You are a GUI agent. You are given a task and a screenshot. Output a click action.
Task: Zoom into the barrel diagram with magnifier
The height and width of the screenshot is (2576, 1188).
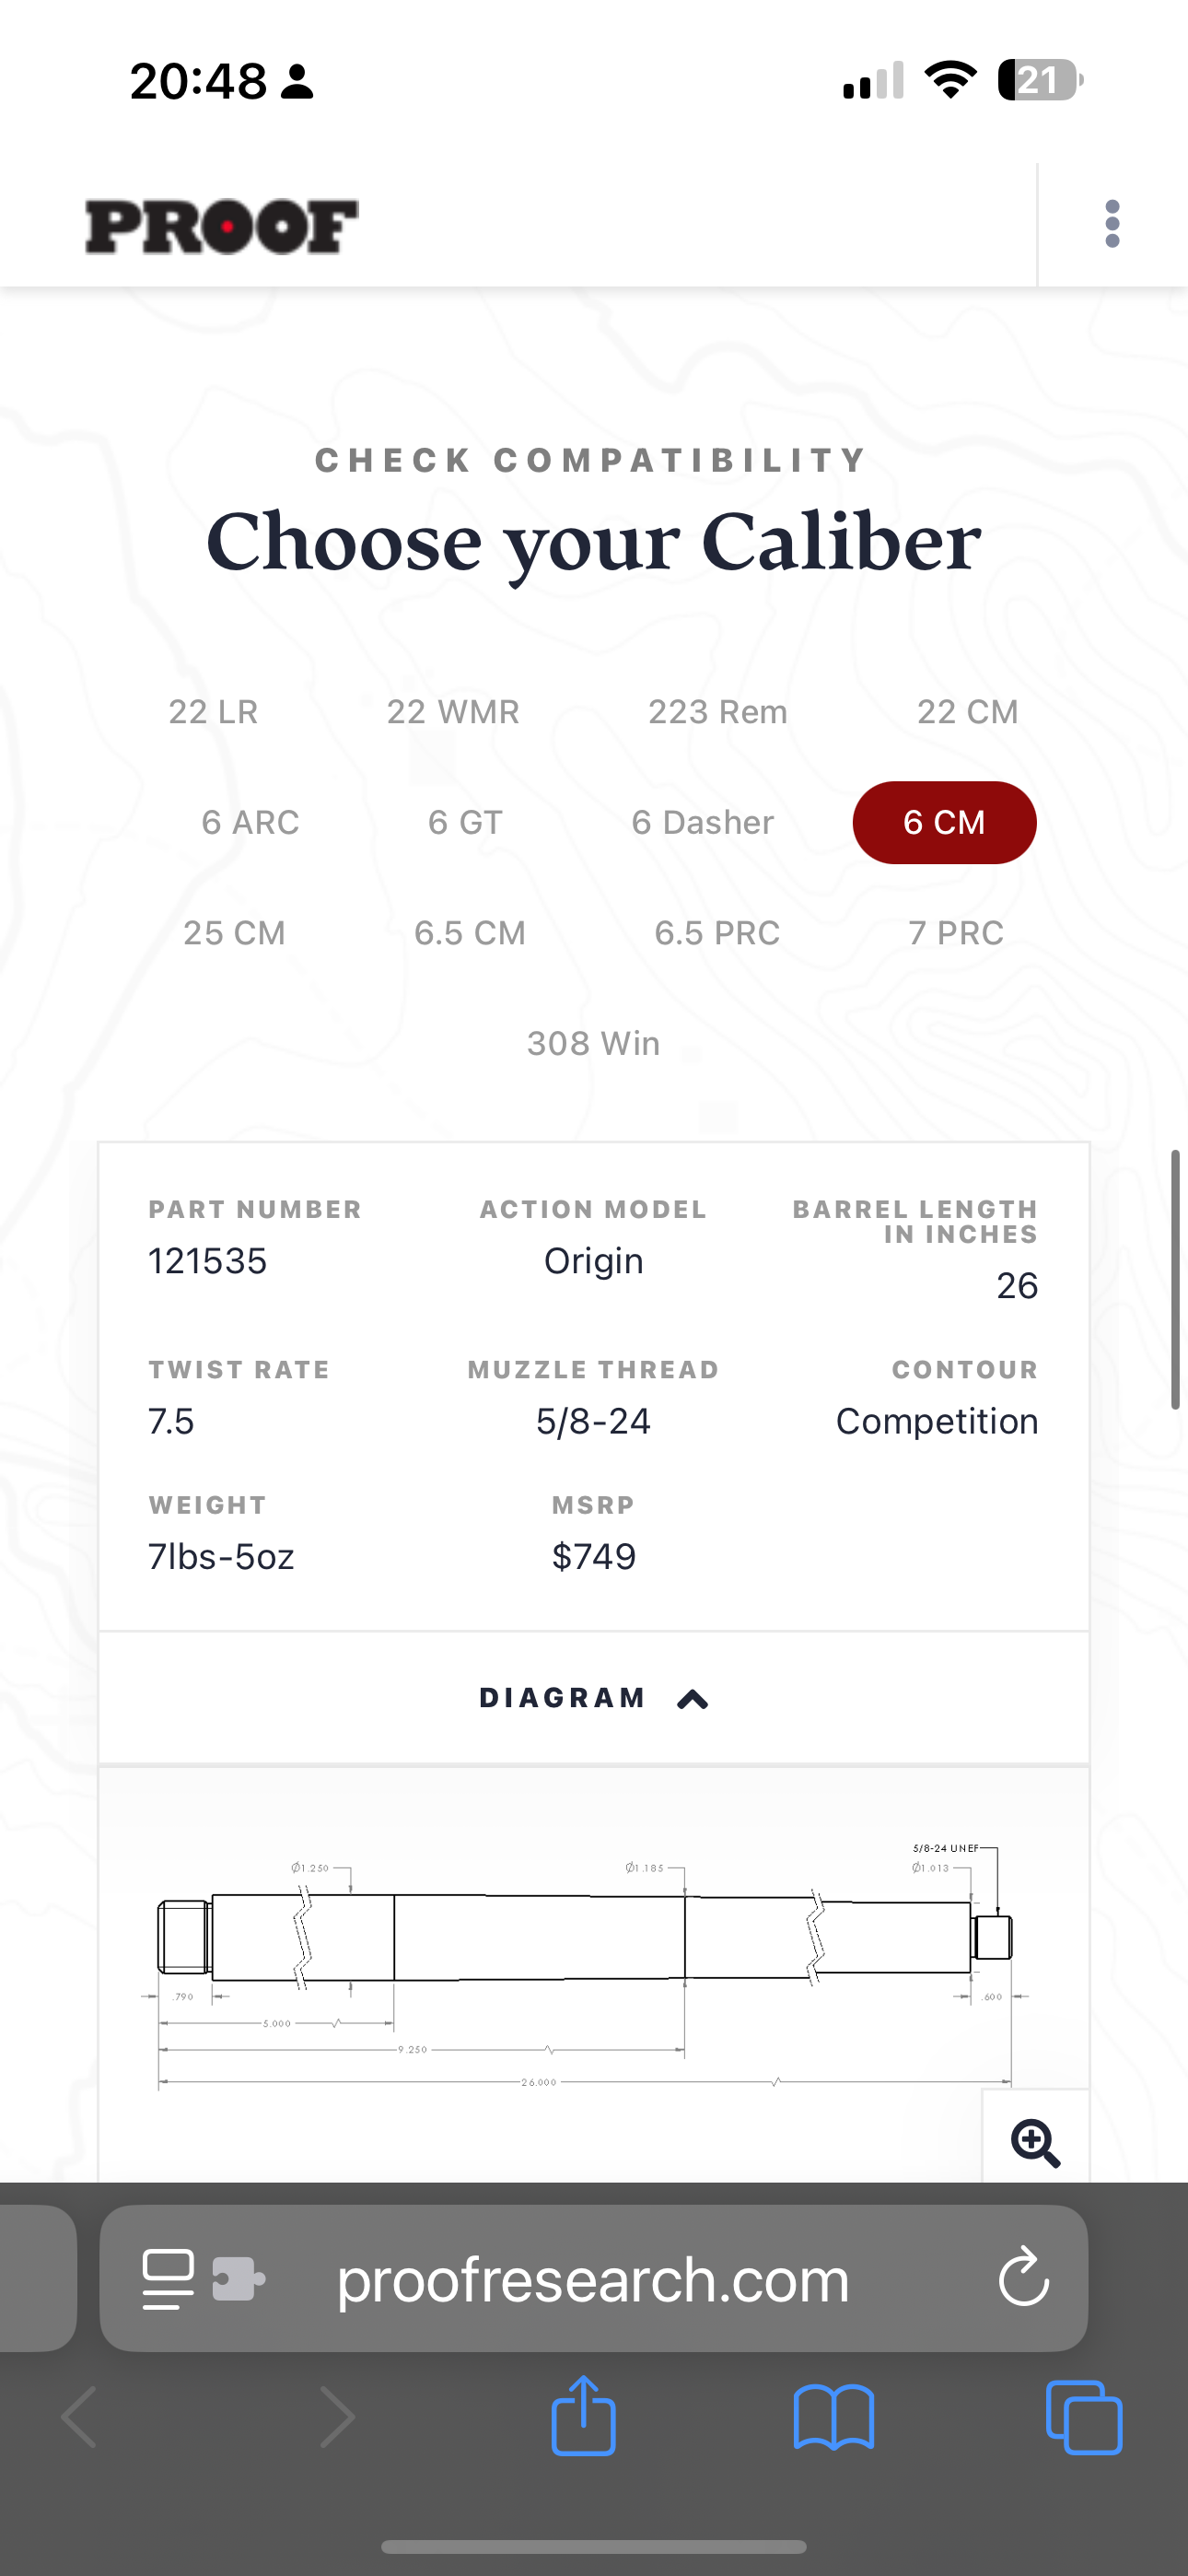tap(1035, 2142)
